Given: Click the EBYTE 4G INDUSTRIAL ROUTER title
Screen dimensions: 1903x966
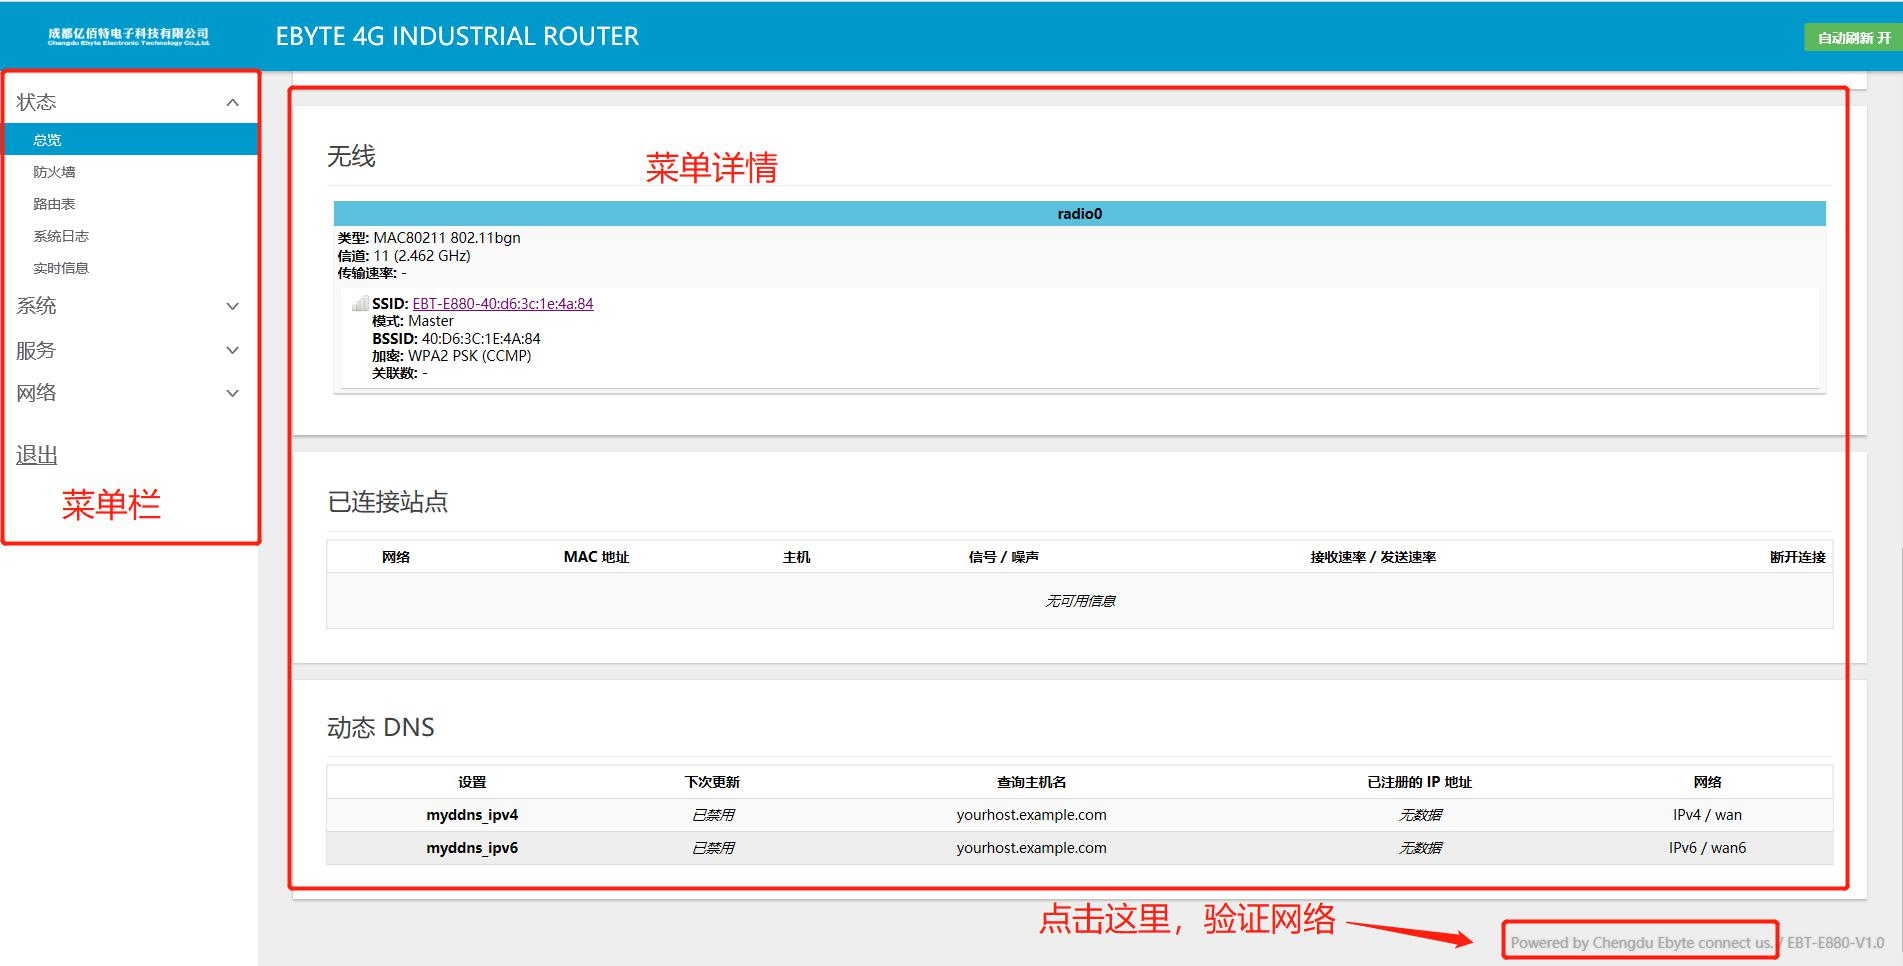Looking at the screenshot, I should click(x=457, y=37).
